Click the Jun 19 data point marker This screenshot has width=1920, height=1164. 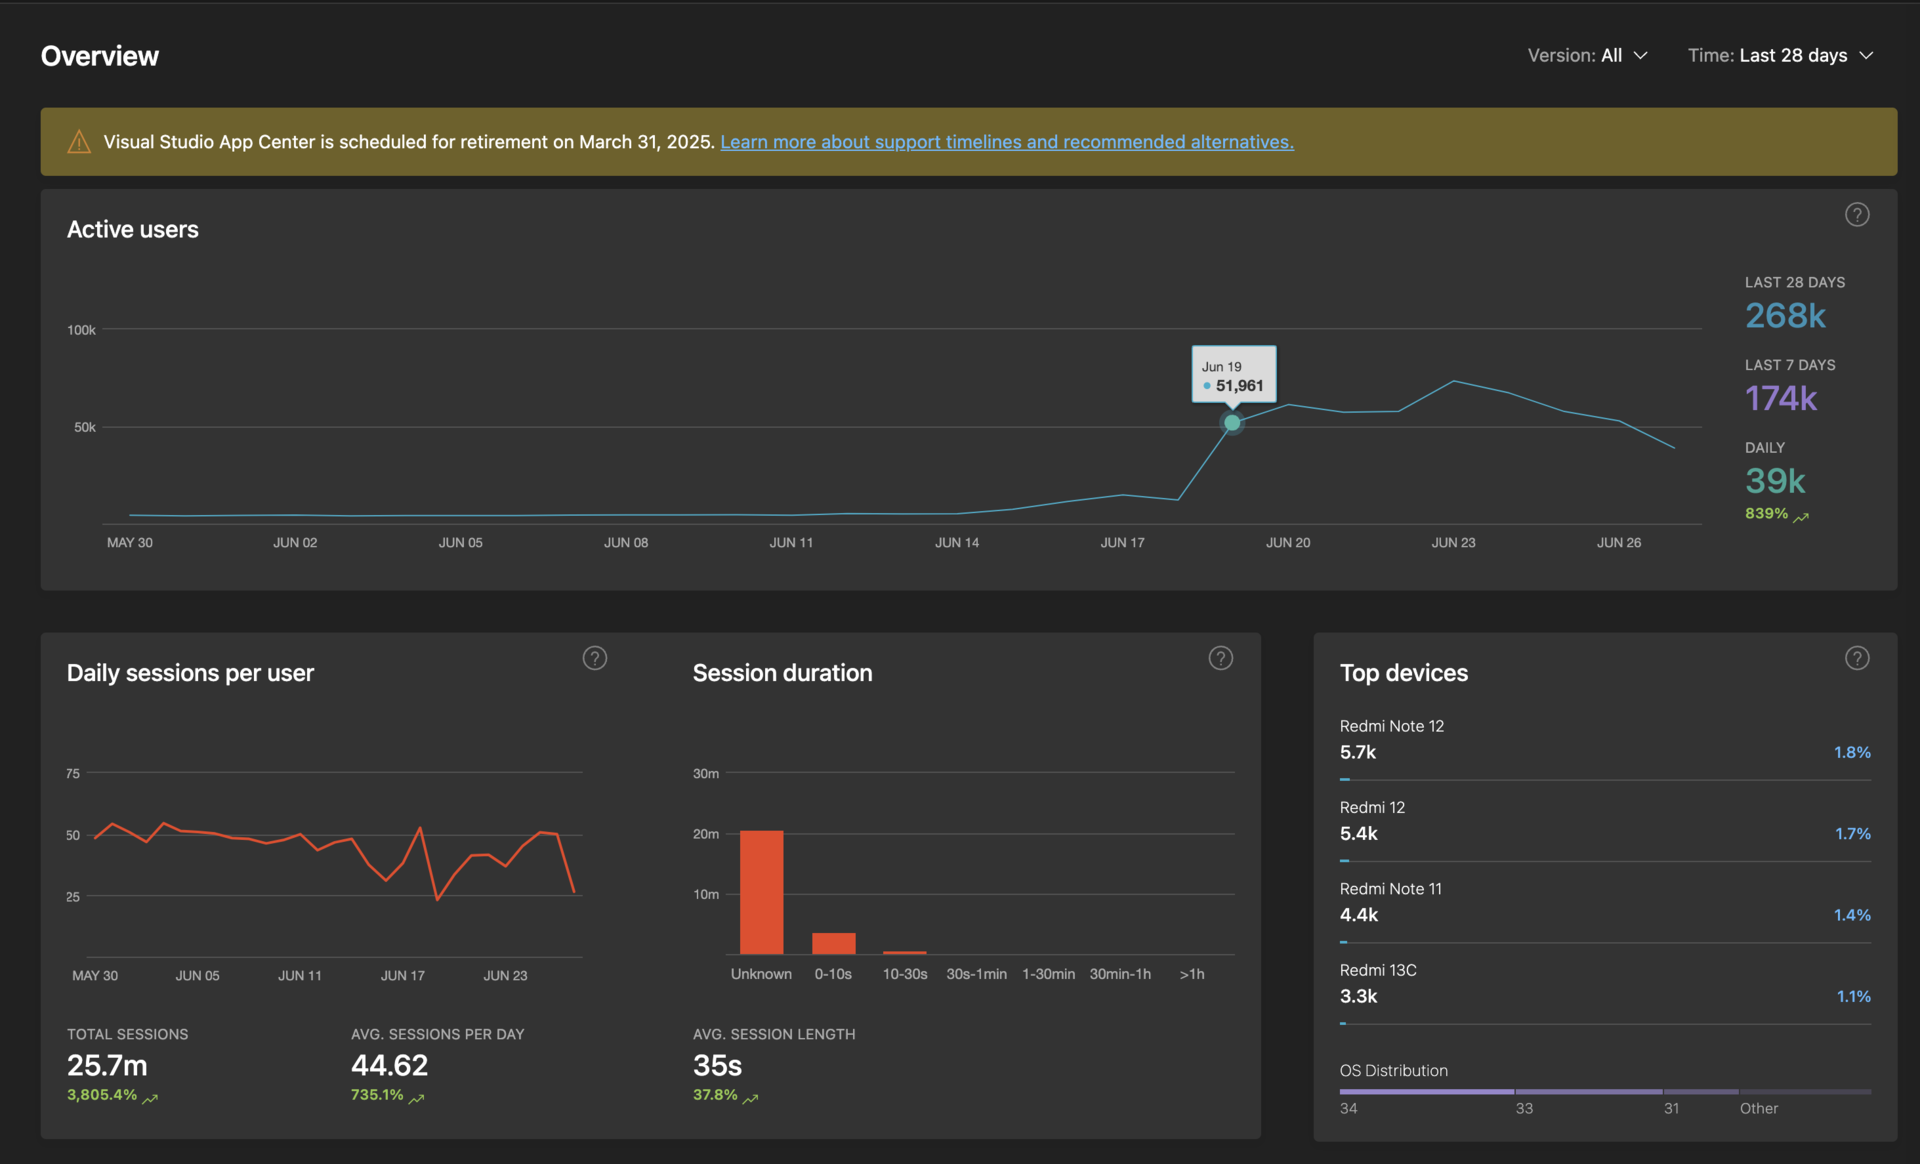coord(1232,423)
